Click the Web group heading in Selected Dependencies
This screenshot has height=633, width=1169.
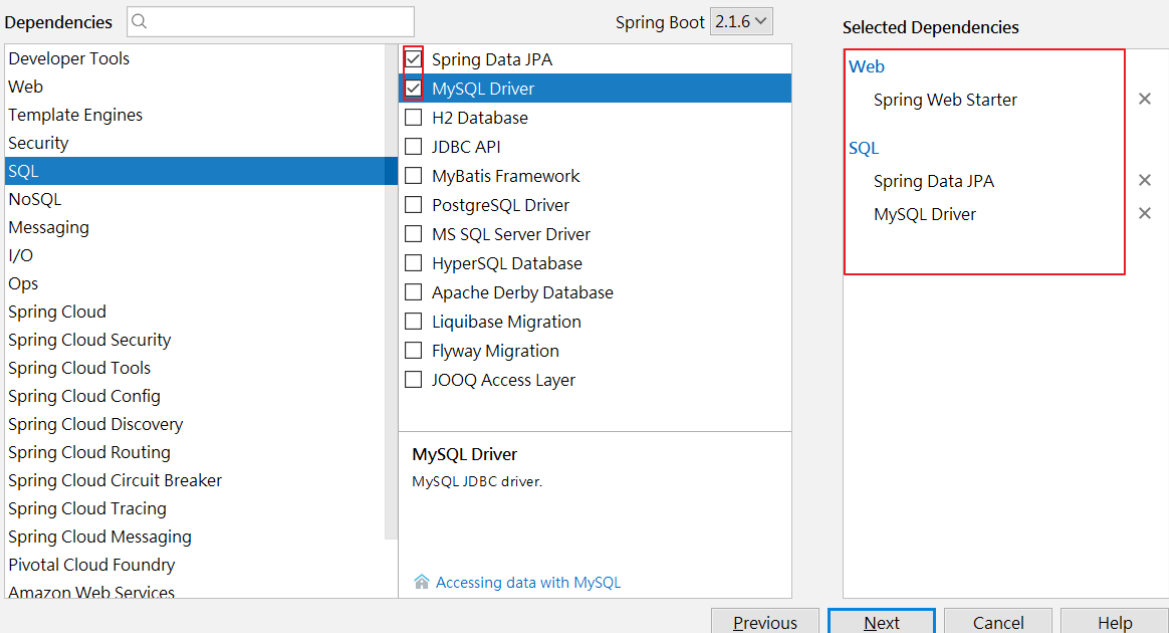(x=866, y=66)
